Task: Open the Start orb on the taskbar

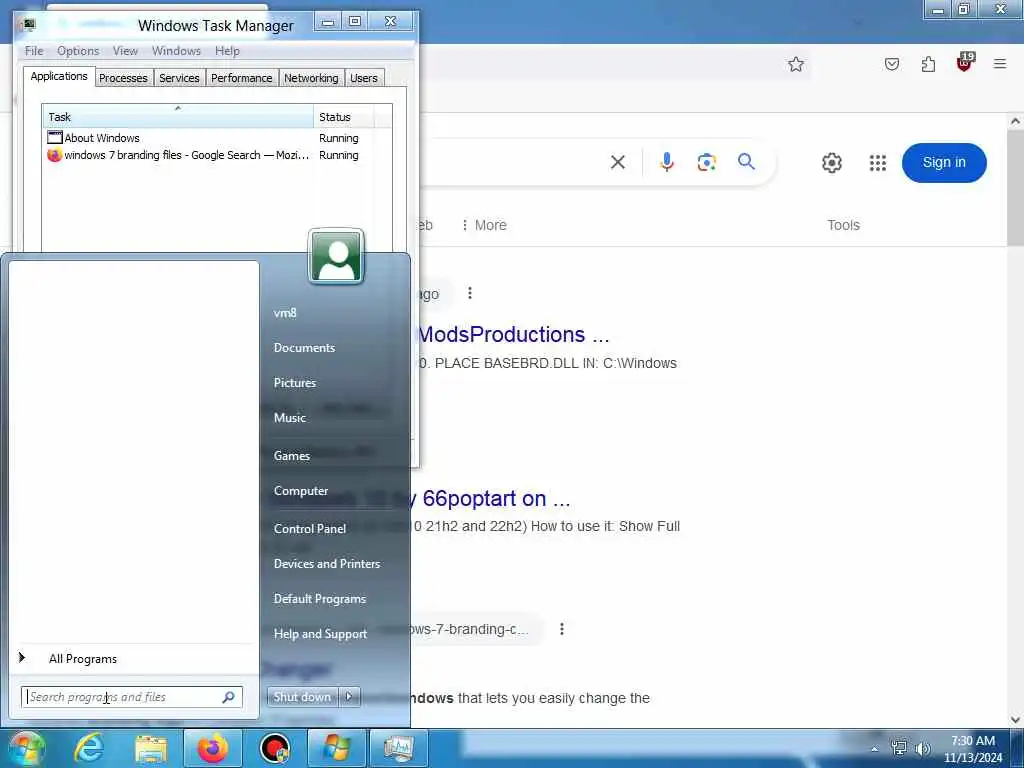Action: coord(26,748)
